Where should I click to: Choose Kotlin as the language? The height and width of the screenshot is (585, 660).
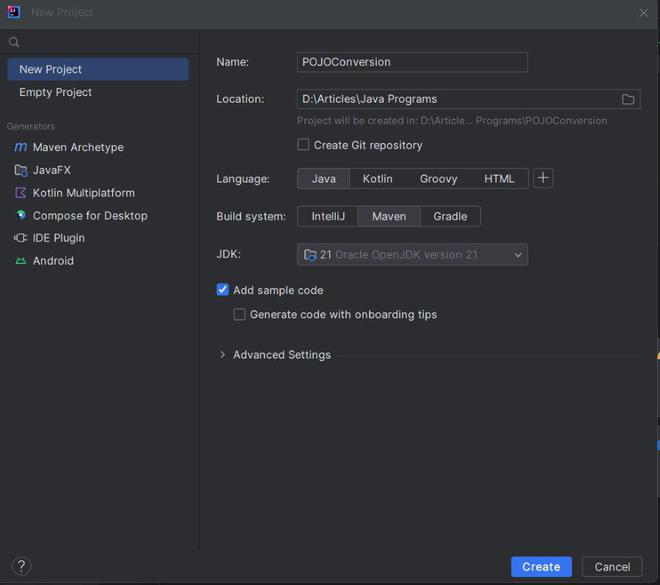[377, 179]
